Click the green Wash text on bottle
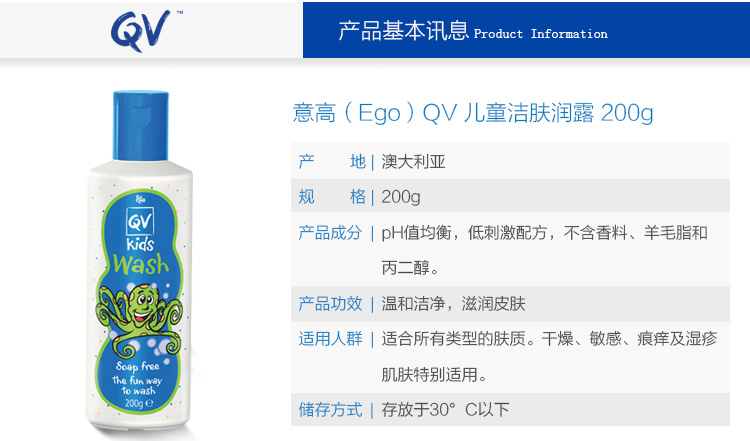 141,265
